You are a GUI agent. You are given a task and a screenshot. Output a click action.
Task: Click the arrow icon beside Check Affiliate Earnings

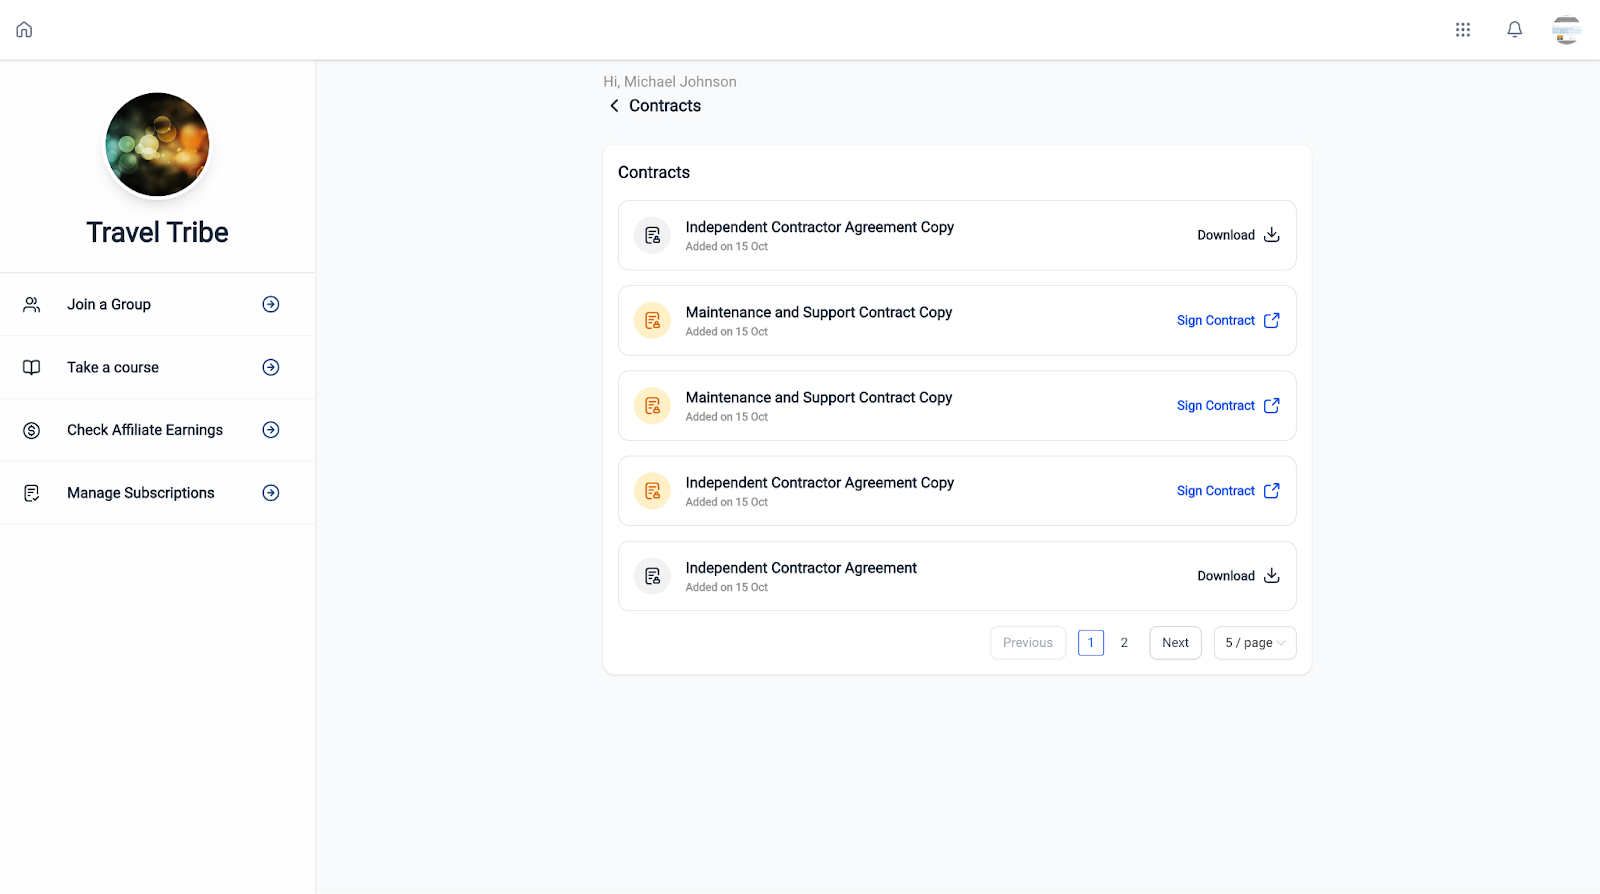271,430
